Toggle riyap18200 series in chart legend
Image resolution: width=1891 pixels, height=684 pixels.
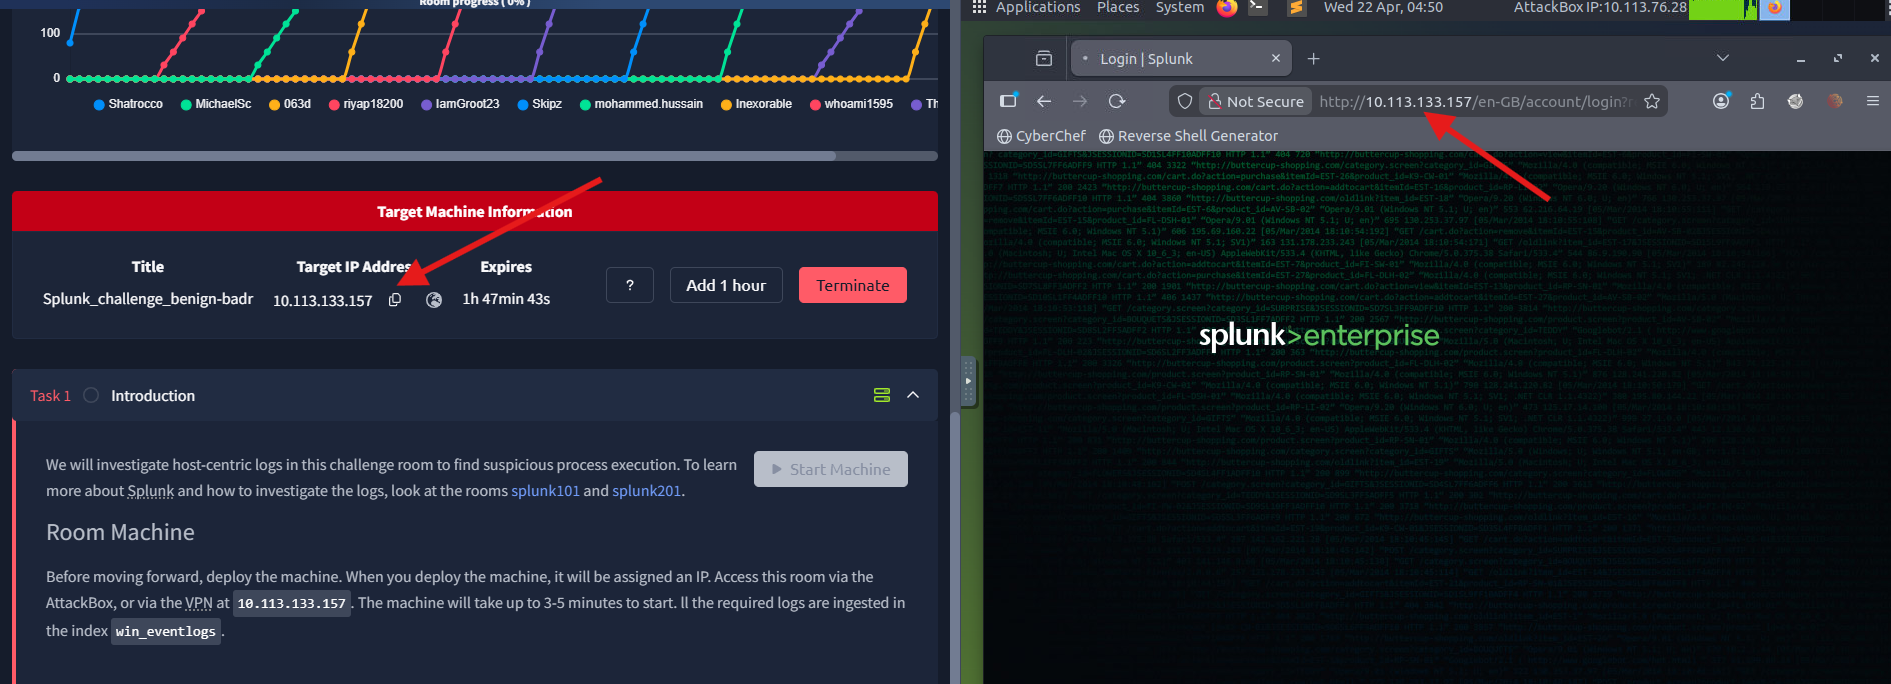(366, 104)
